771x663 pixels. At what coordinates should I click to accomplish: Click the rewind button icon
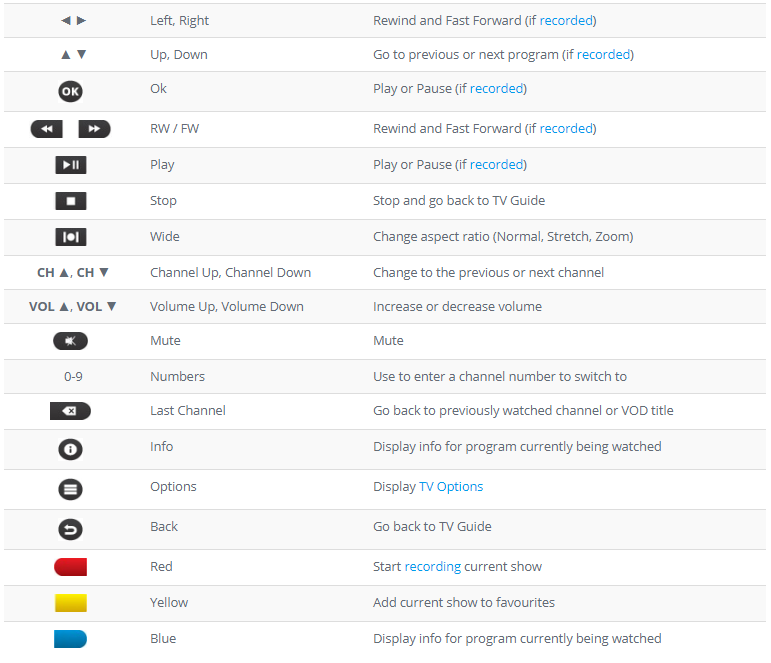(47, 129)
